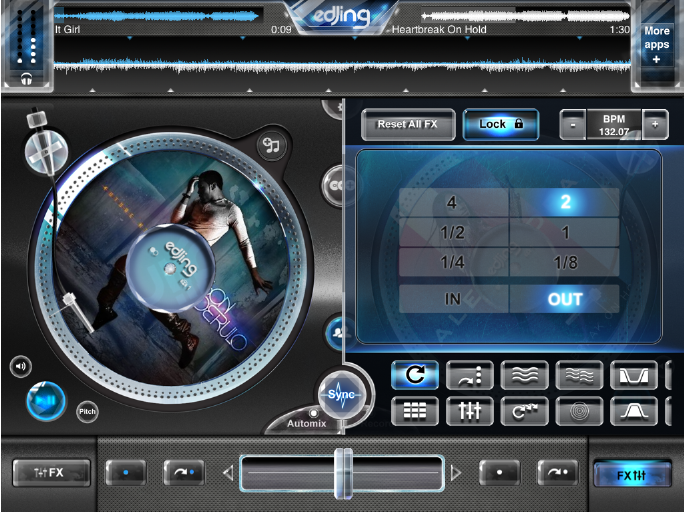Open the cue jump effect with dotted arrow

470,375
